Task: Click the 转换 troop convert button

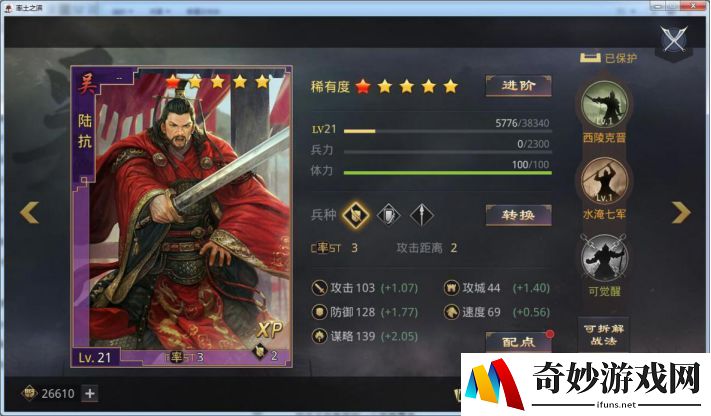Action: pyautogui.click(x=519, y=215)
